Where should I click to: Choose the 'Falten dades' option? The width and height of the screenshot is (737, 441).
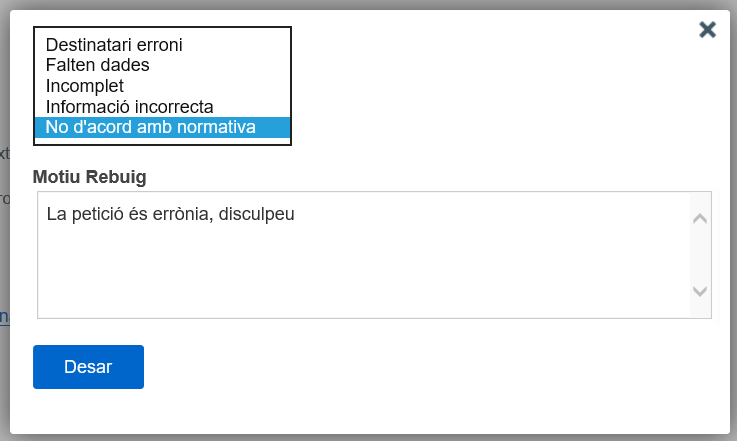(97, 65)
